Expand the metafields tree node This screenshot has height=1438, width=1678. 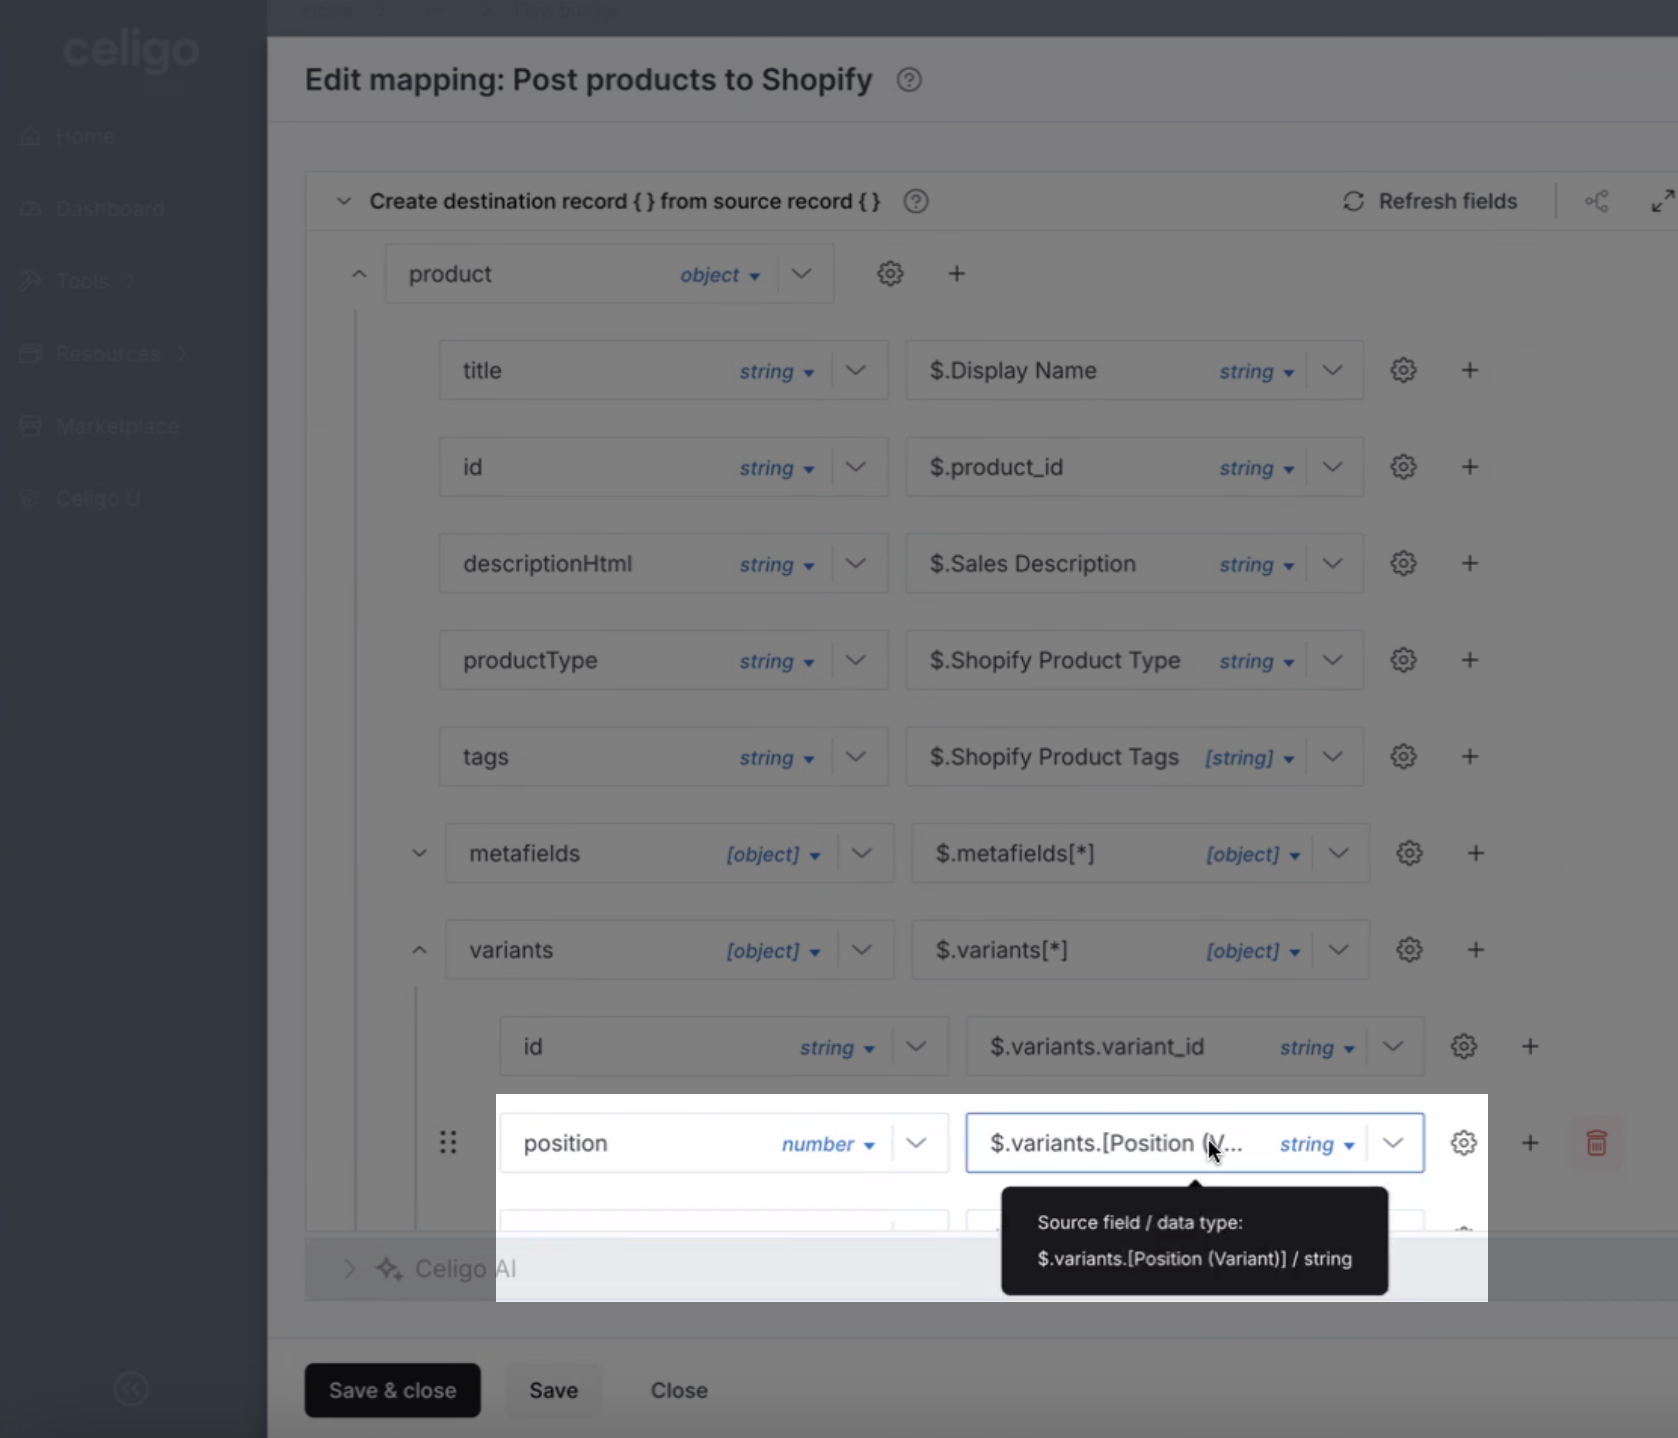tap(420, 853)
